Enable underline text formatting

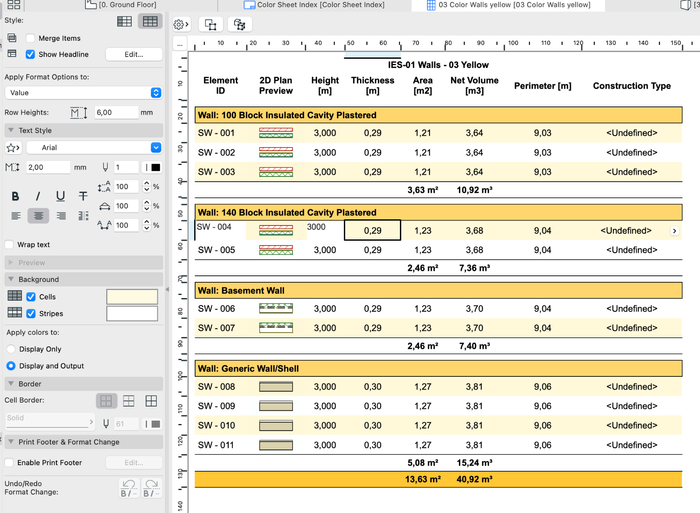pyautogui.click(x=60, y=196)
